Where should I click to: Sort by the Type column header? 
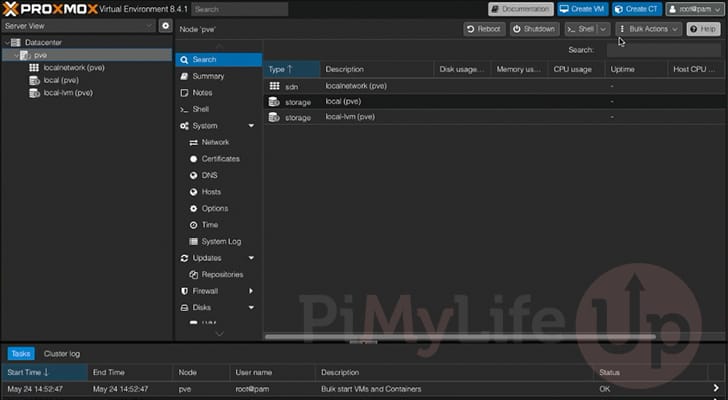tap(292, 69)
